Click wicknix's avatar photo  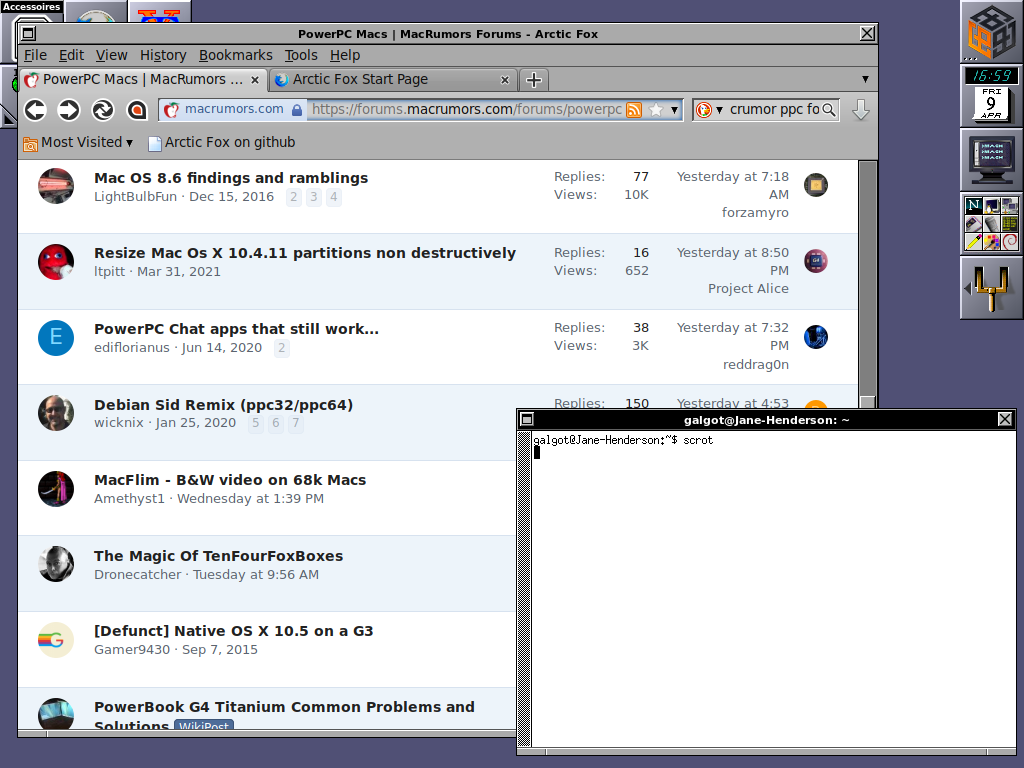tap(56, 413)
